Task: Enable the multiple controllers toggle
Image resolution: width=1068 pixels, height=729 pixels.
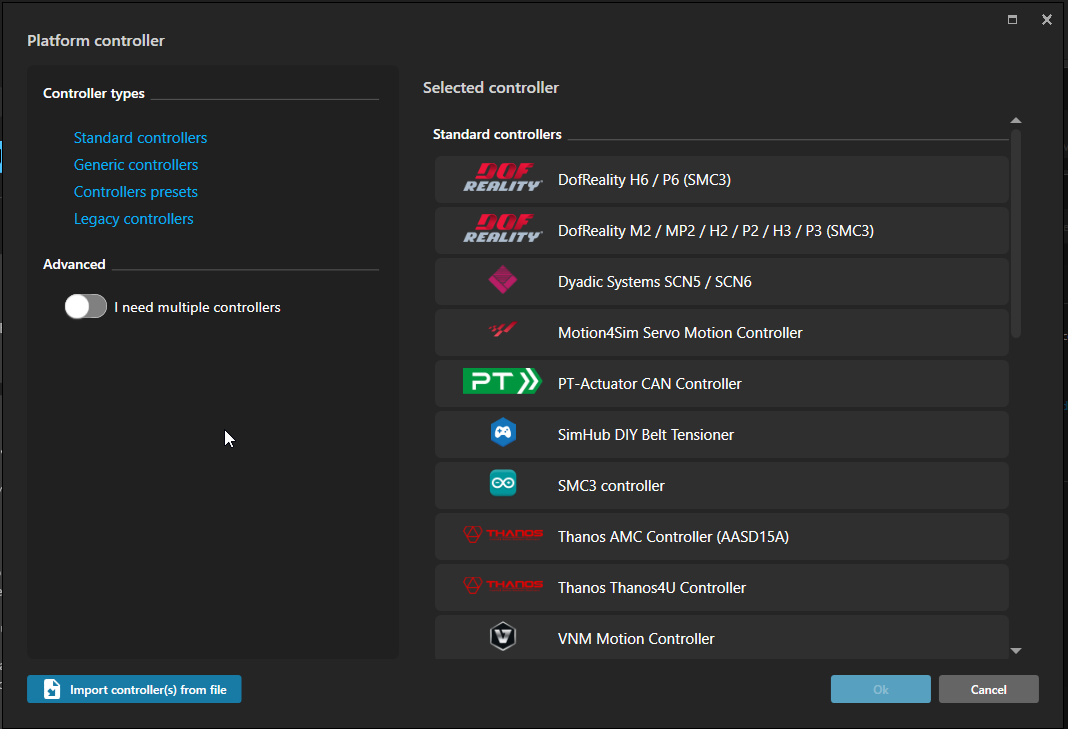Action: click(x=86, y=307)
